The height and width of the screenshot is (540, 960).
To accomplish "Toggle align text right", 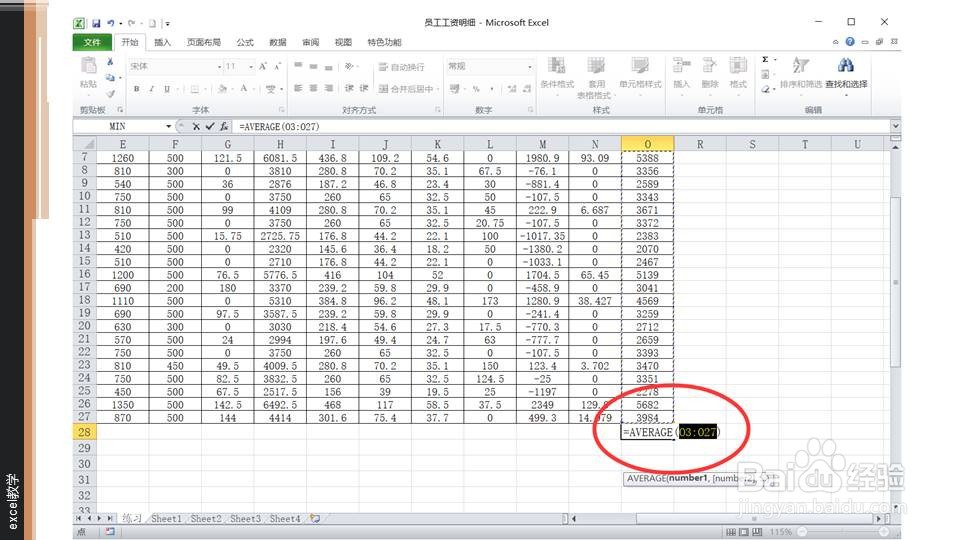I will tap(328, 89).
